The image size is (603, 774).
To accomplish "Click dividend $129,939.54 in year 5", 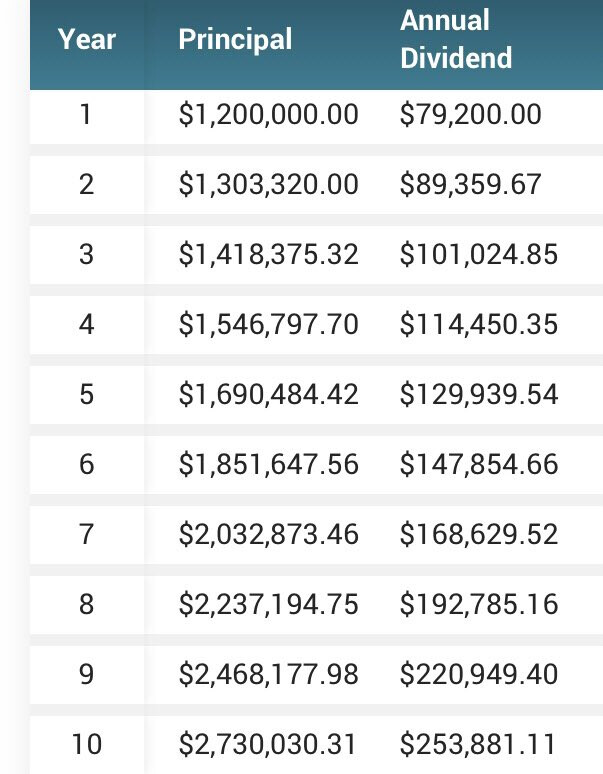I will click(479, 395).
